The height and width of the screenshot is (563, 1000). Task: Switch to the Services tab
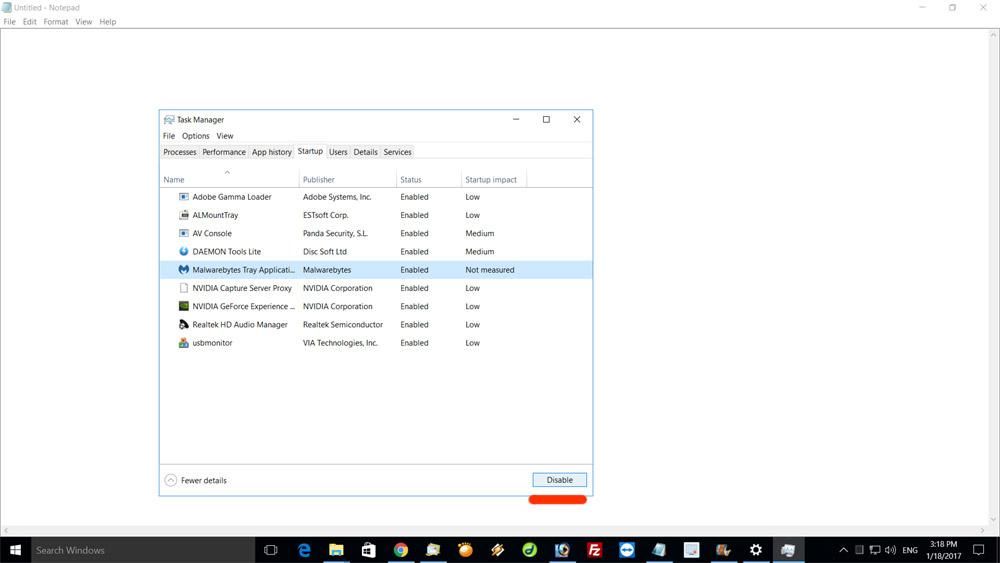pyautogui.click(x=397, y=152)
